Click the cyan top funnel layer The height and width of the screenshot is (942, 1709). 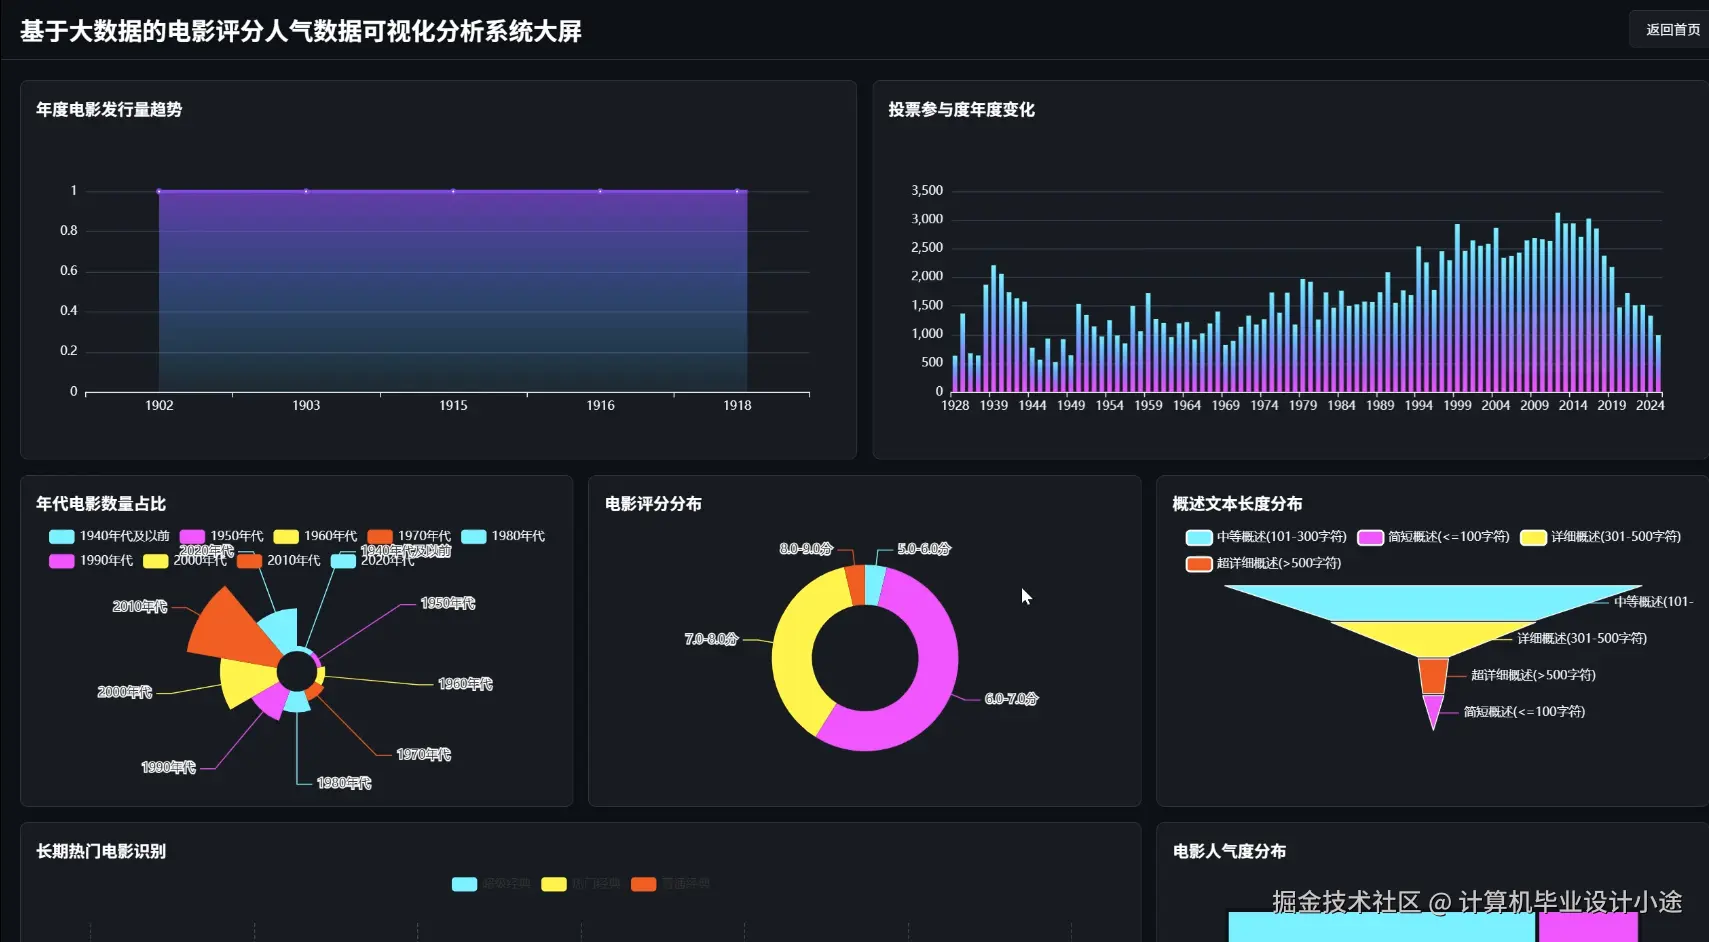coord(1432,603)
